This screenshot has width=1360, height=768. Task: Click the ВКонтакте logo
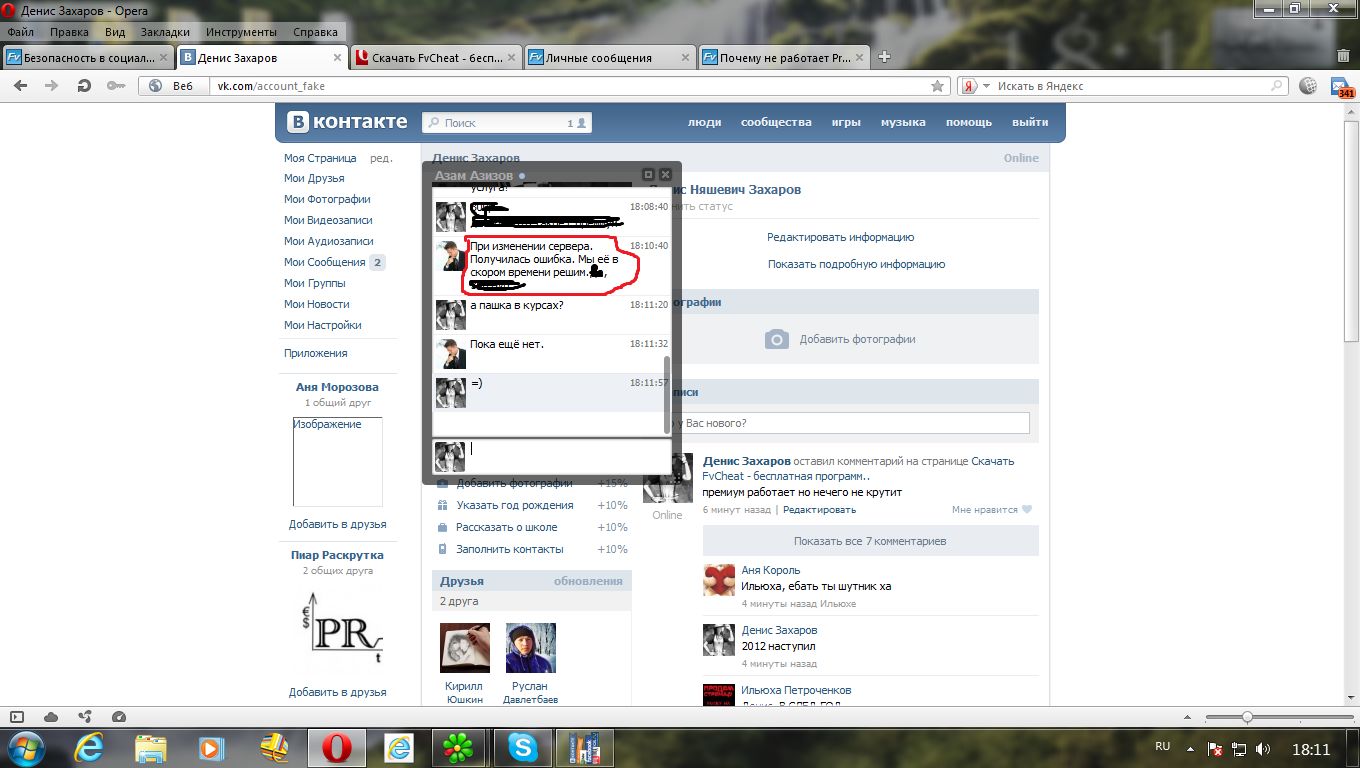point(348,122)
